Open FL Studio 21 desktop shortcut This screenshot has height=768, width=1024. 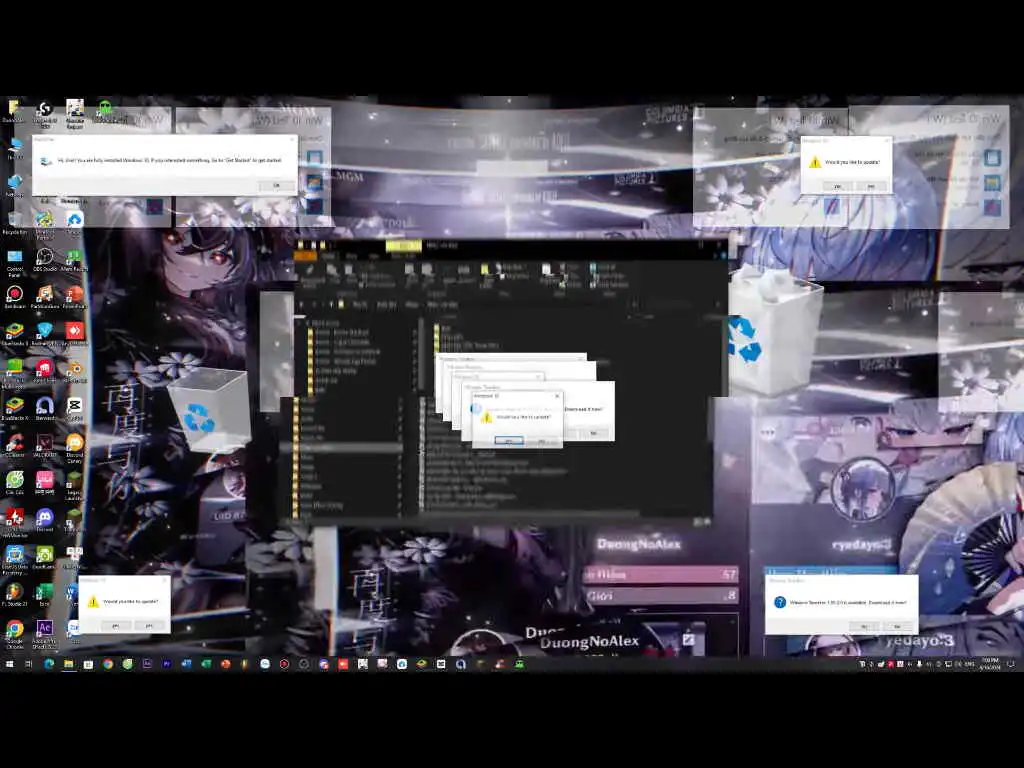(x=14, y=593)
